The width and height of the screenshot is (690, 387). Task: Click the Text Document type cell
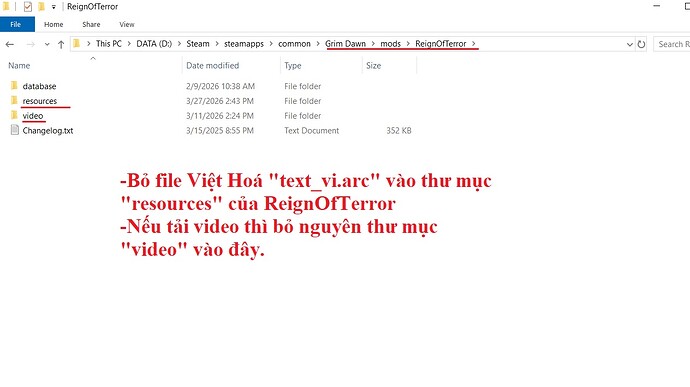click(311, 131)
